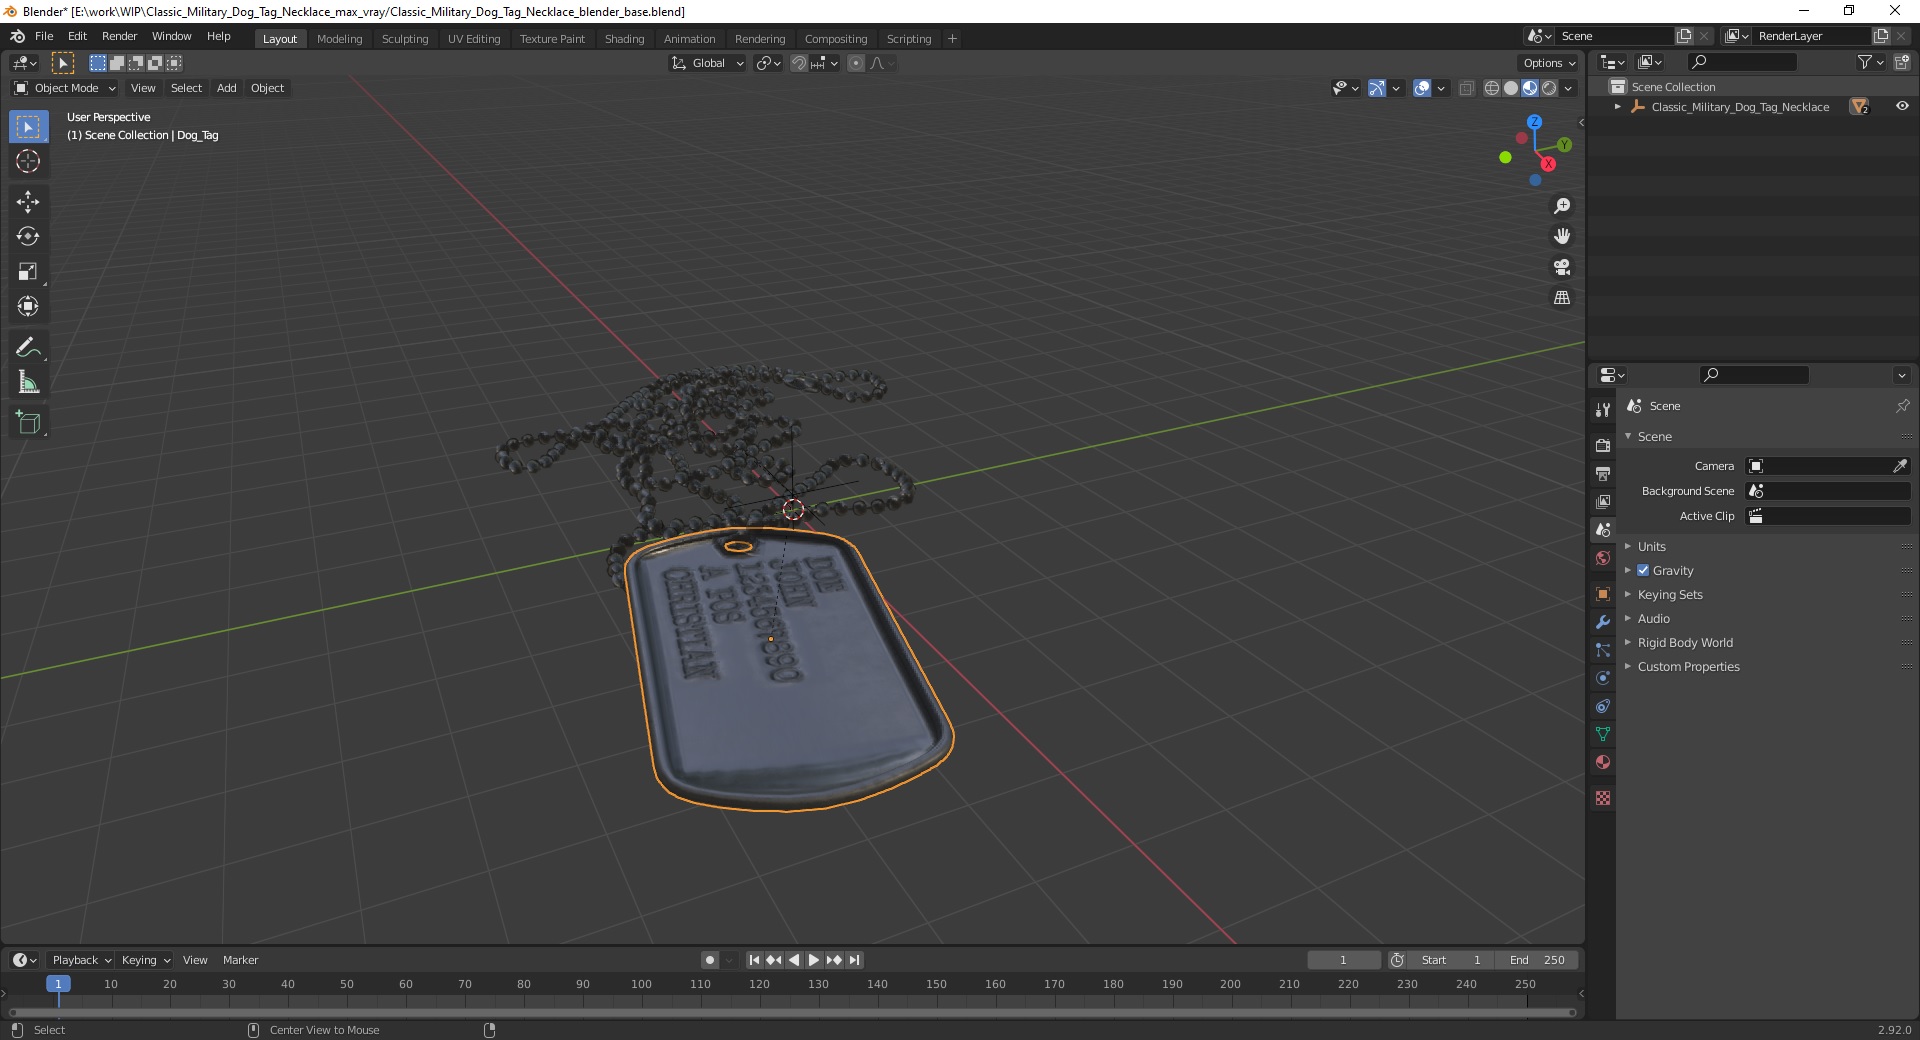Enable the Gravity checkbox

coord(1643,570)
